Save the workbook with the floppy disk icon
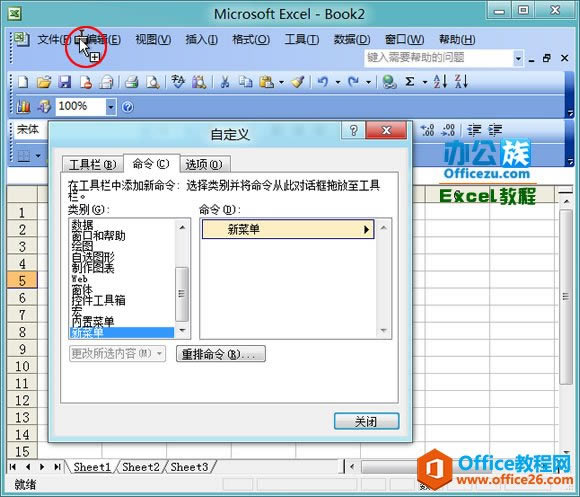The width and height of the screenshot is (580, 497). [65, 82]
